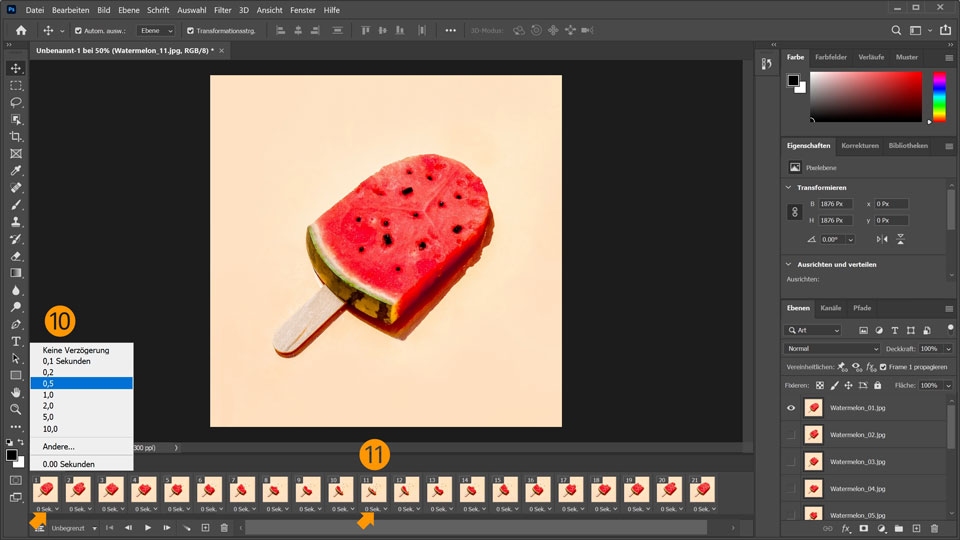The height and width of the screenshot is (540, 960).
Task: Select the Pen tool
Action: click(16, 324)
